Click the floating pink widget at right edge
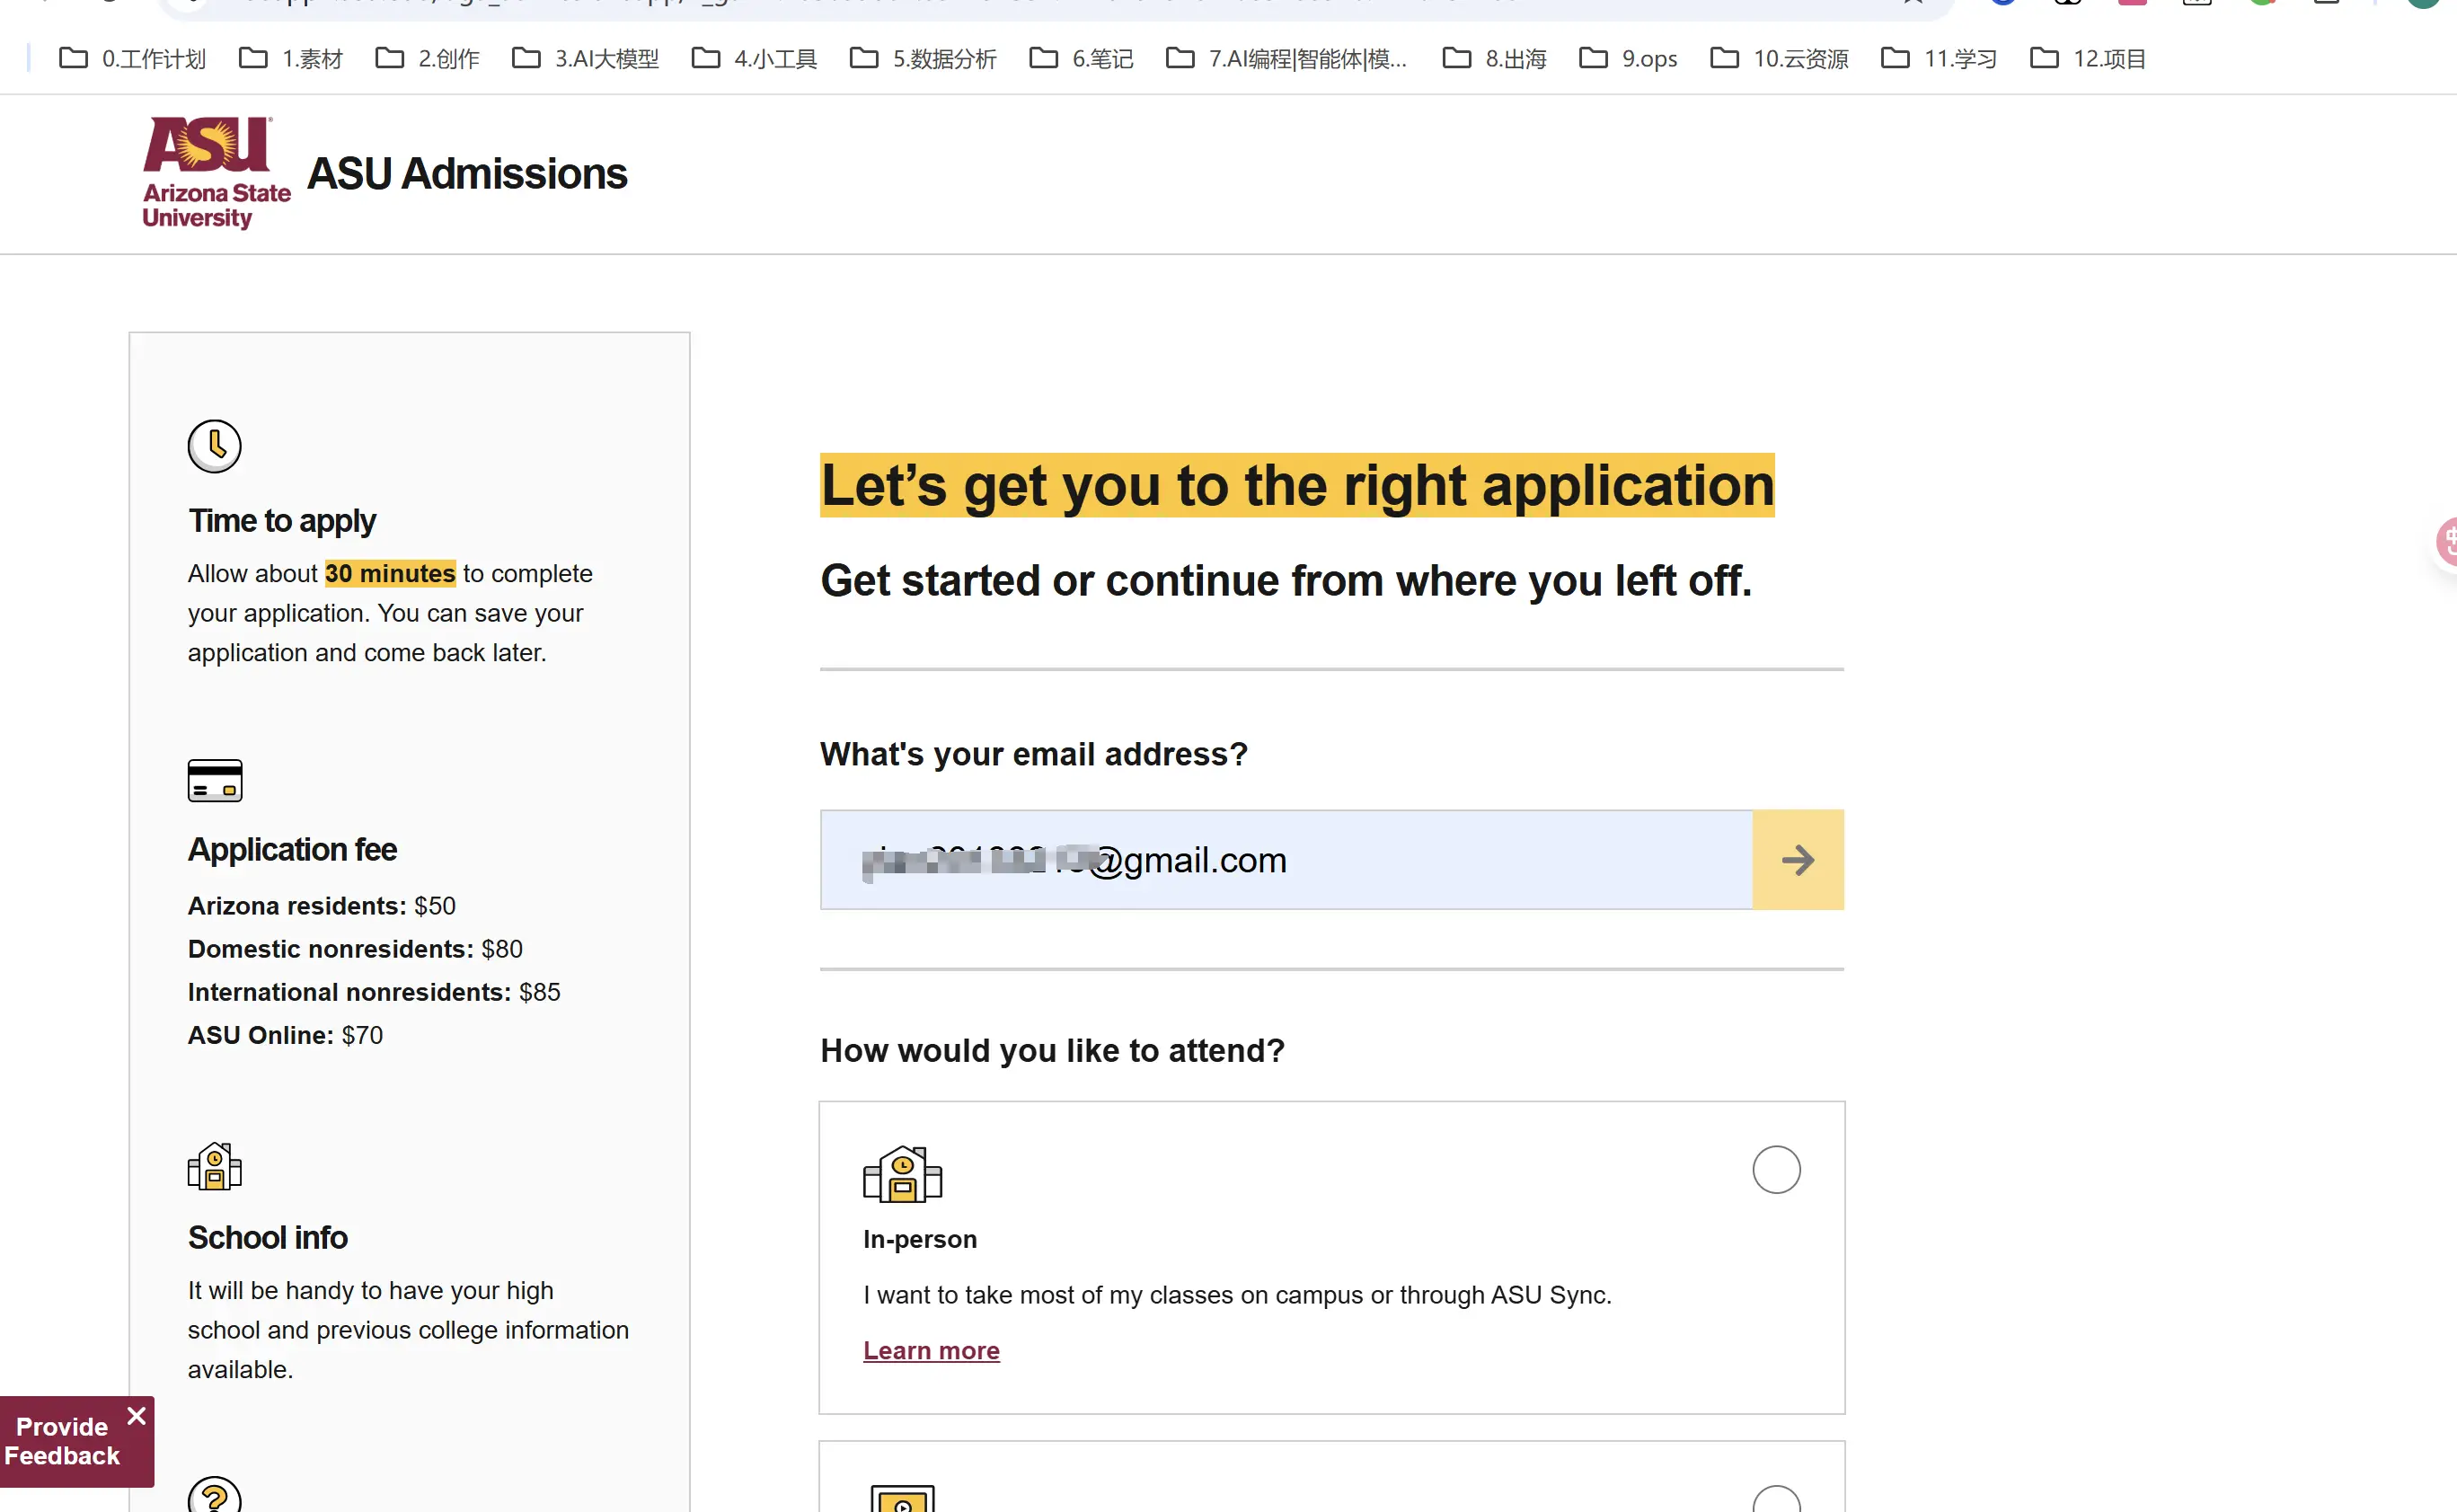Image resolution: width=2457 pixels, height=1512 pixels. pyautogui.click(x=2446, y=542)
